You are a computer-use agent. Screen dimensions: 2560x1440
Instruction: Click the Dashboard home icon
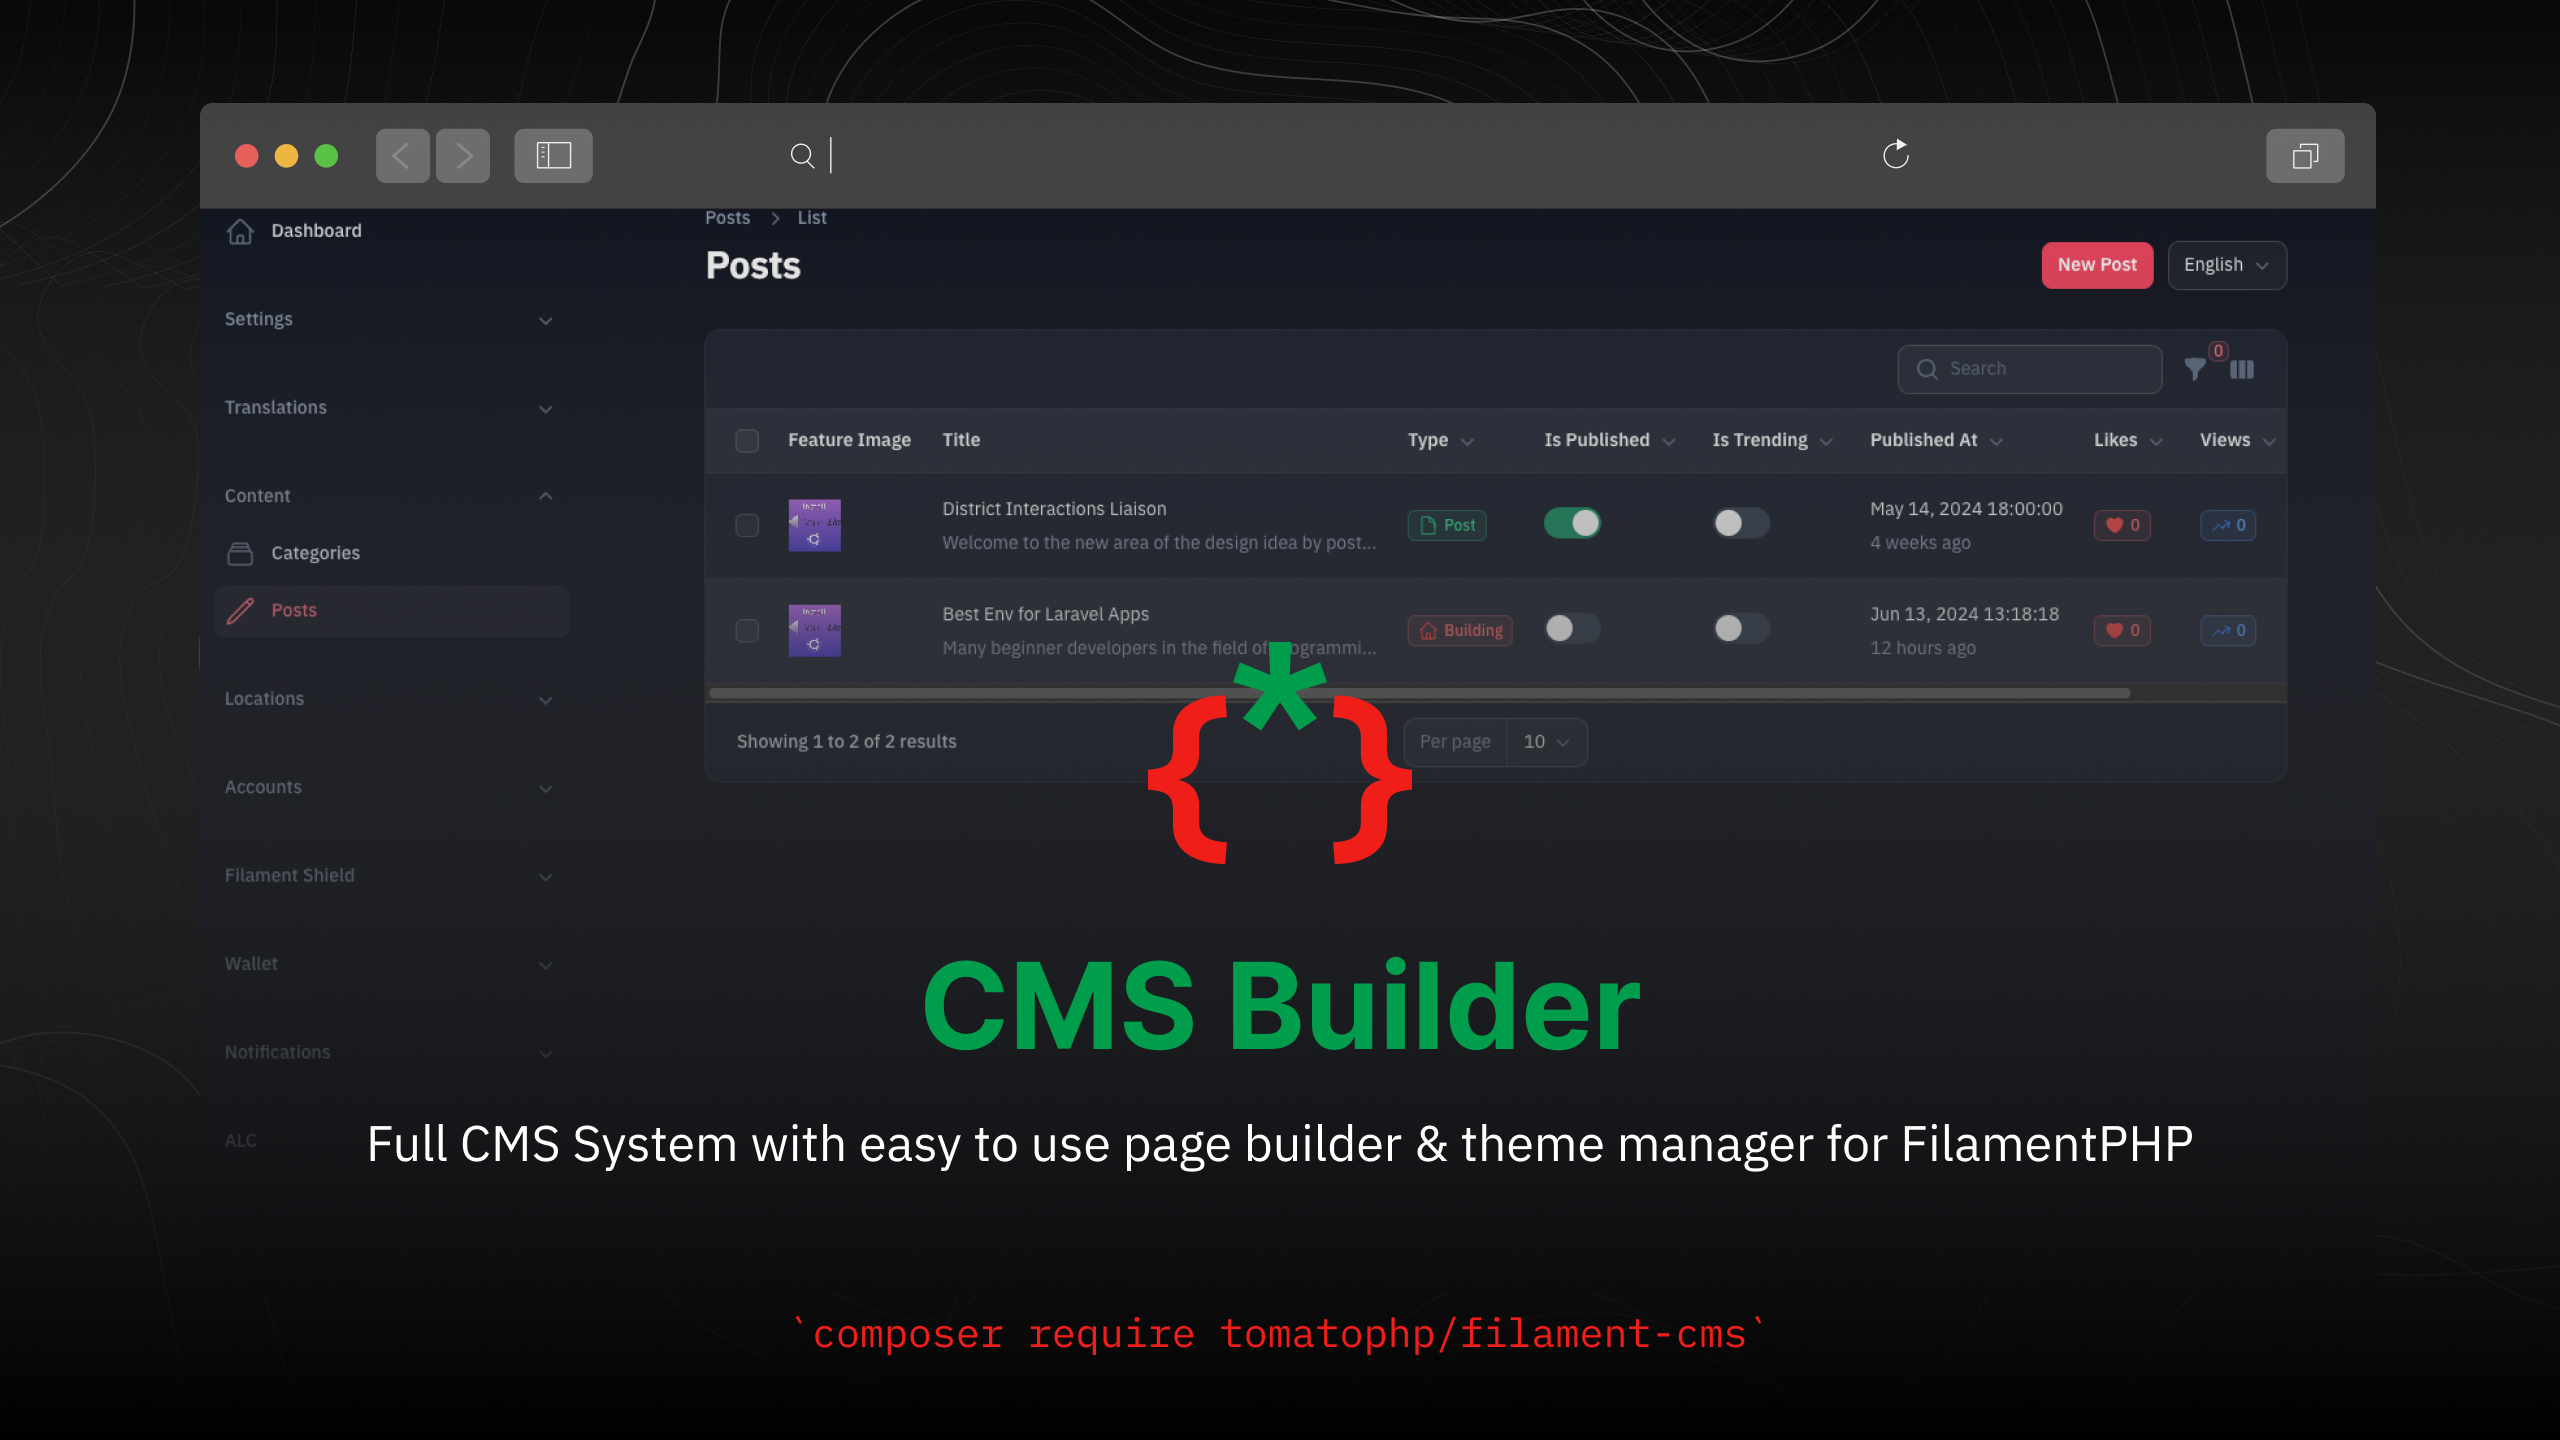click(239, 230)
